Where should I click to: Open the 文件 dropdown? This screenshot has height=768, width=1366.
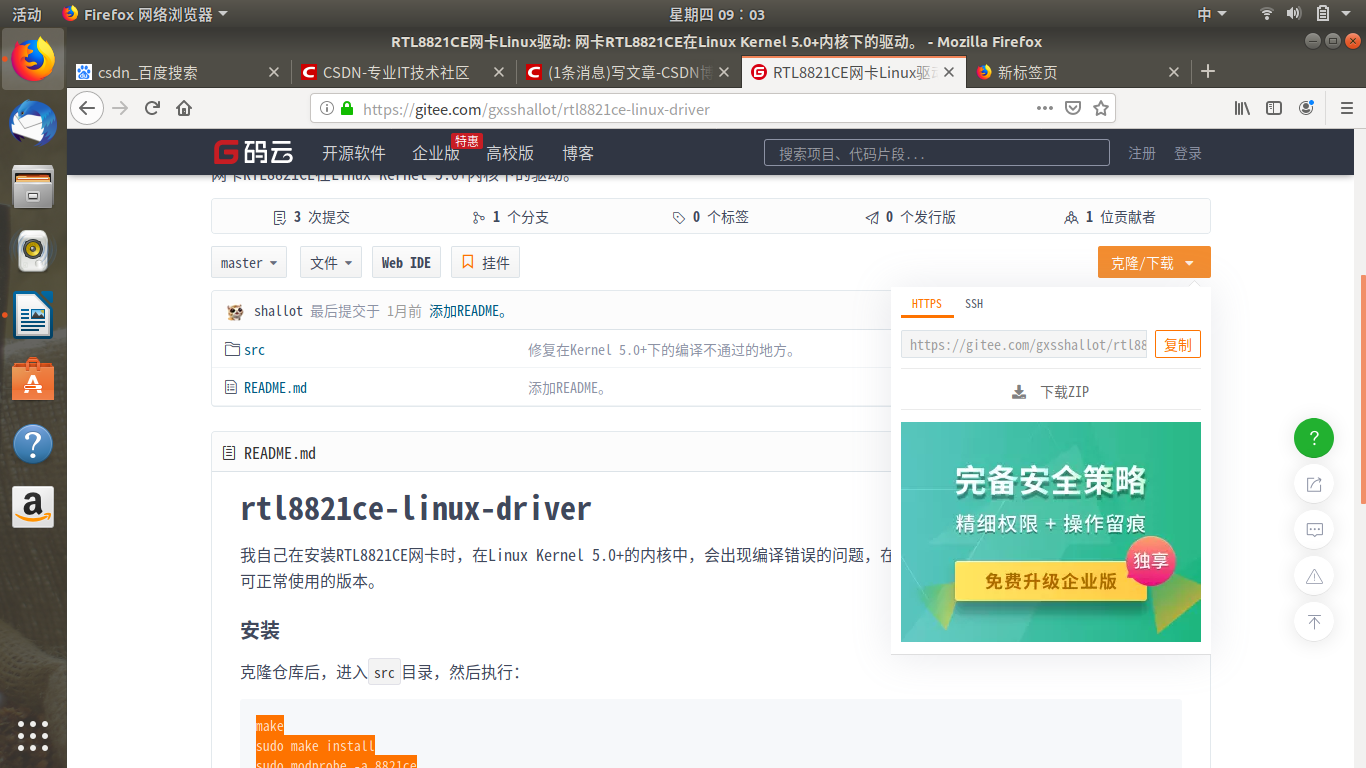(330, 263)
